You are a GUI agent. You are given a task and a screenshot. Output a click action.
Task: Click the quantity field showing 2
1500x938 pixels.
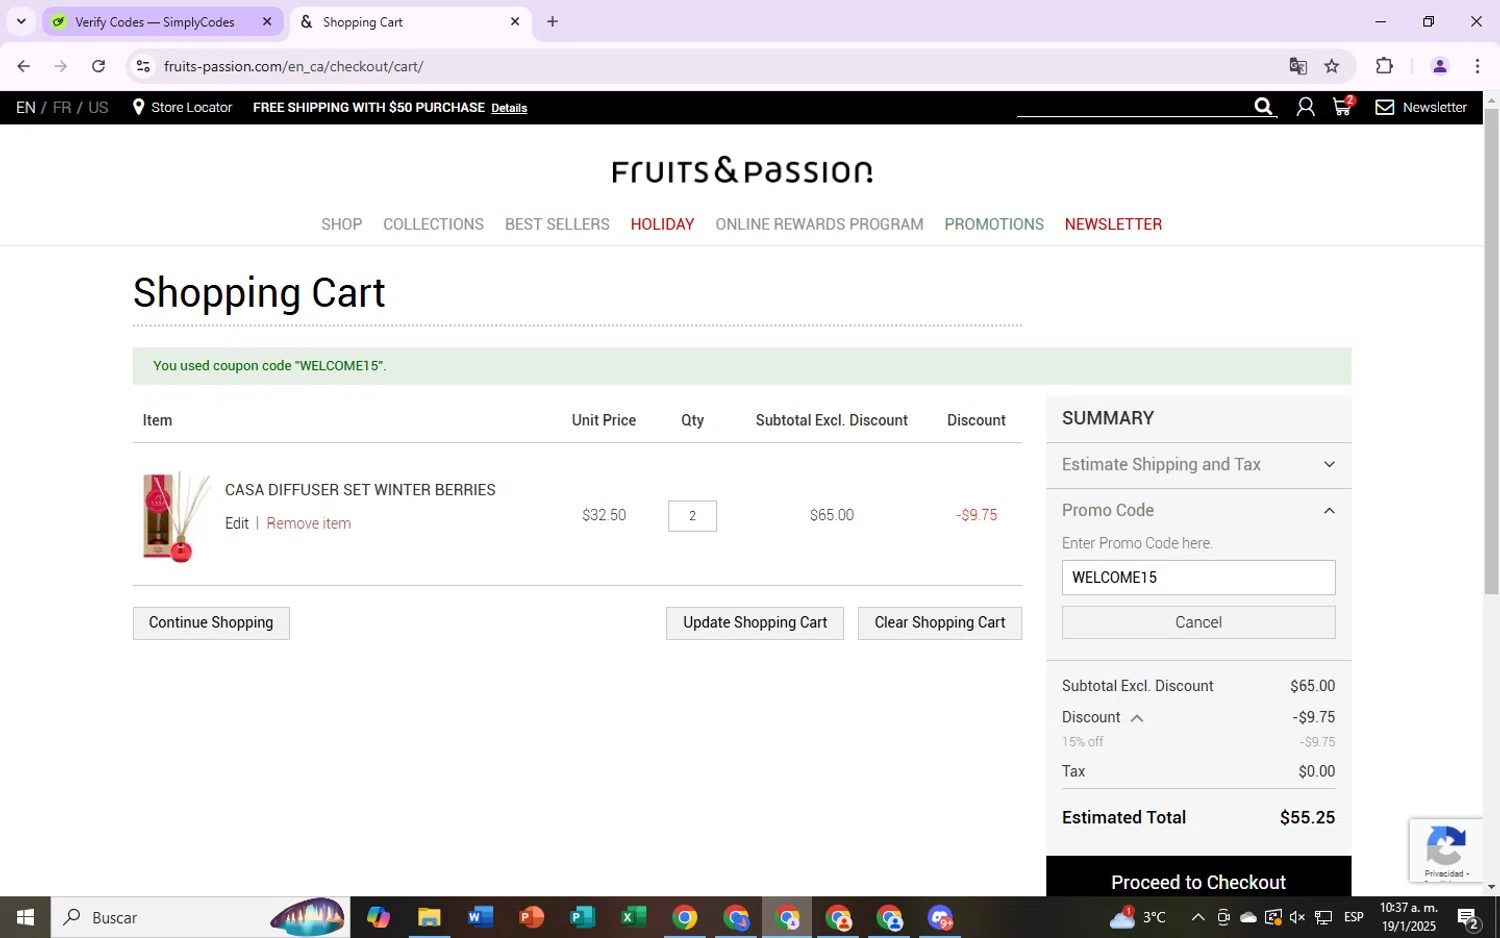coord(692,516)
